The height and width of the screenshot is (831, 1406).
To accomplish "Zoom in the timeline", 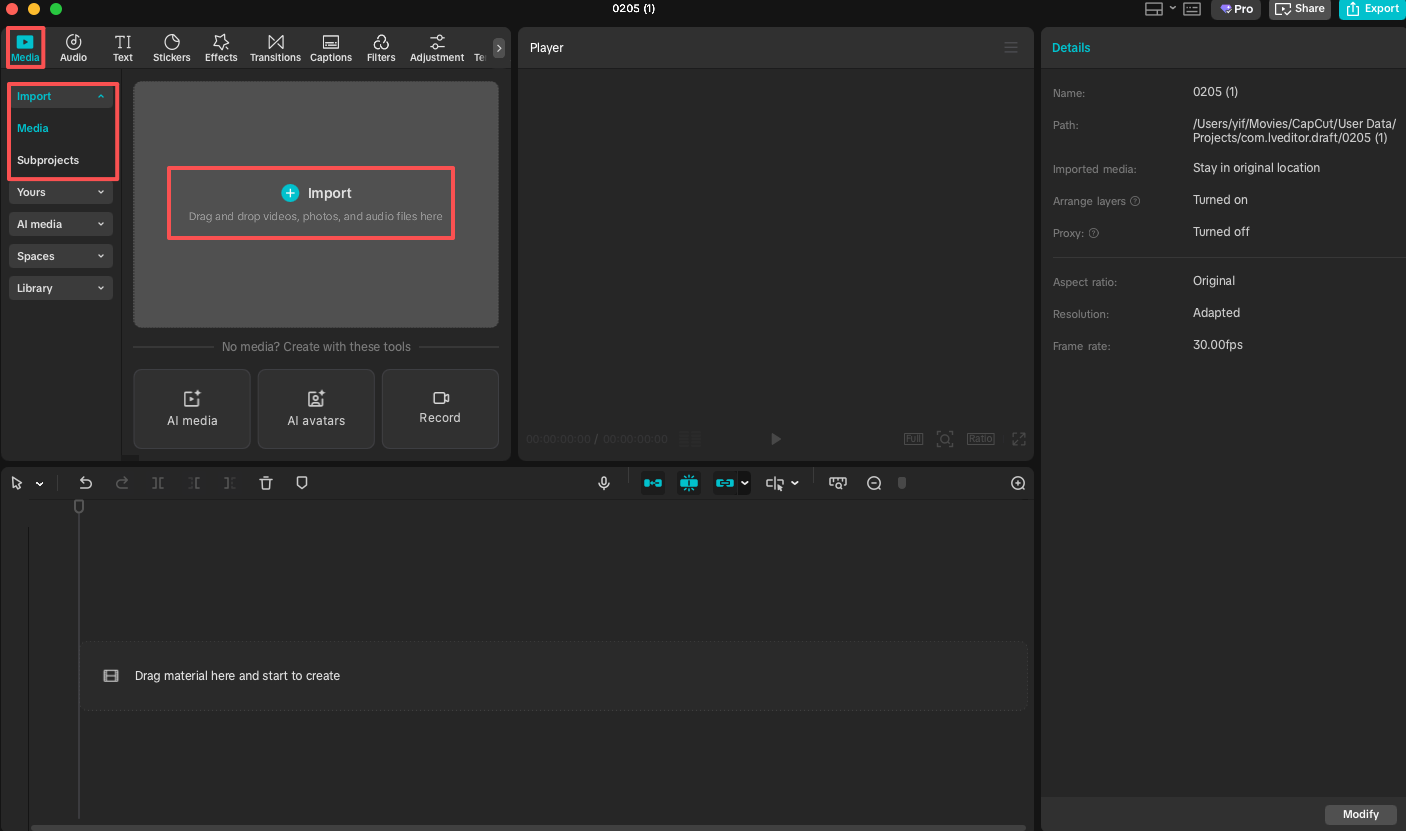I will tap(1018, 483).
